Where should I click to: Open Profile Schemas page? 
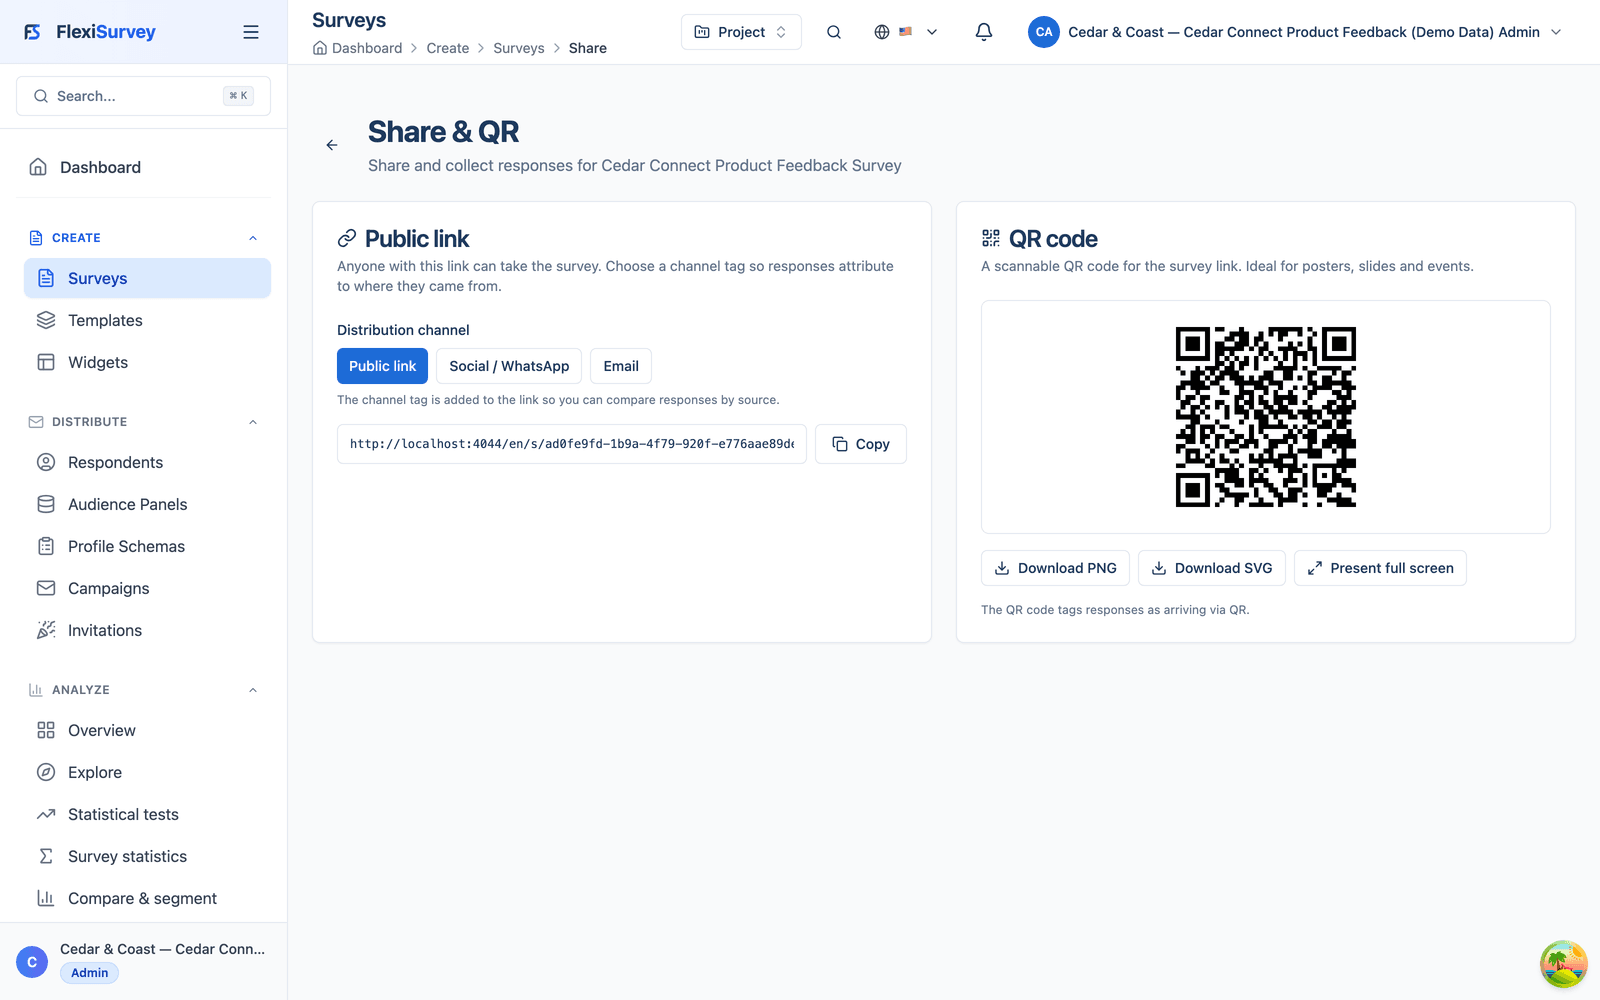coord(148,546)
